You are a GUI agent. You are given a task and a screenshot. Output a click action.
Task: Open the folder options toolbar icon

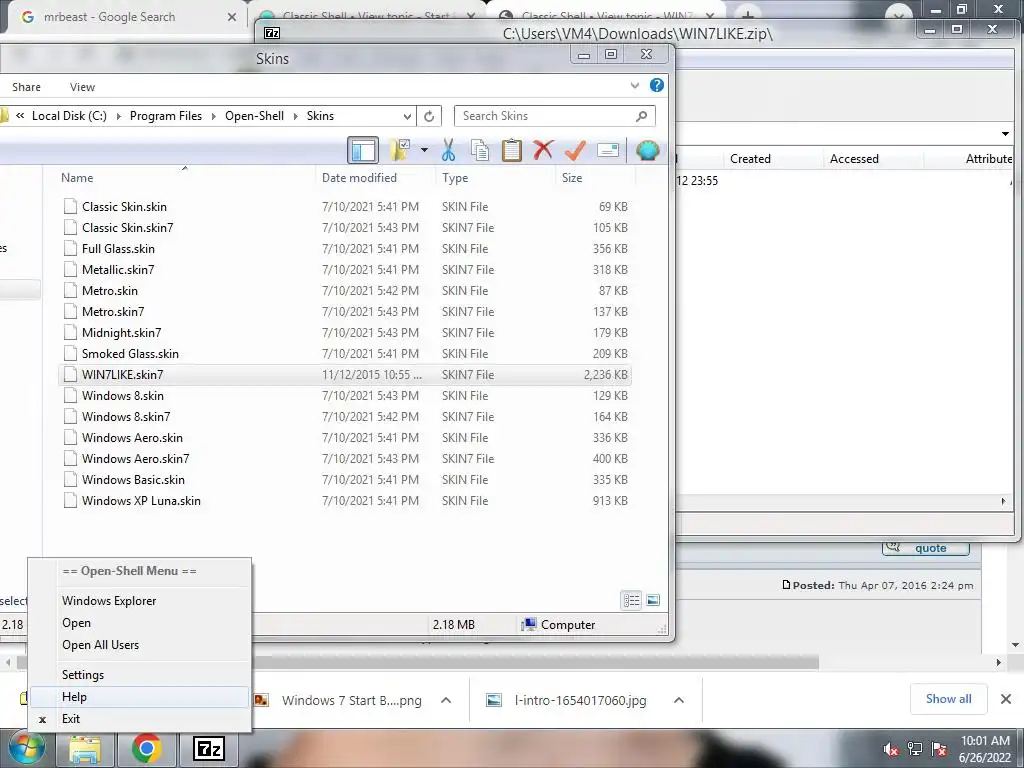point(400,150)
